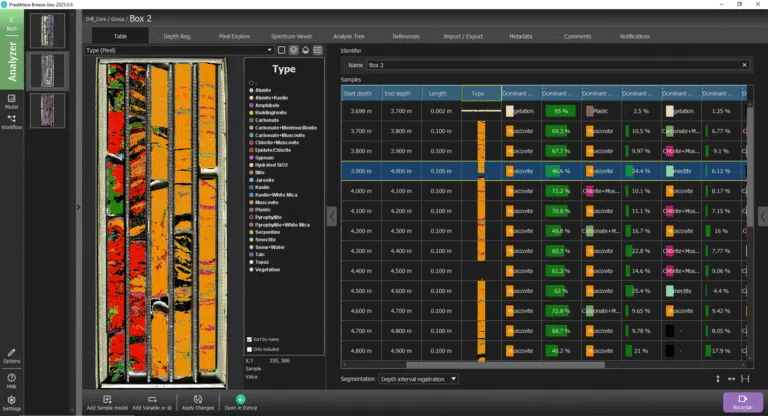Viewport: 768px width, 416px height.
Task: Open the Help icon in sidebar
Action: click(x=11, y=380)
